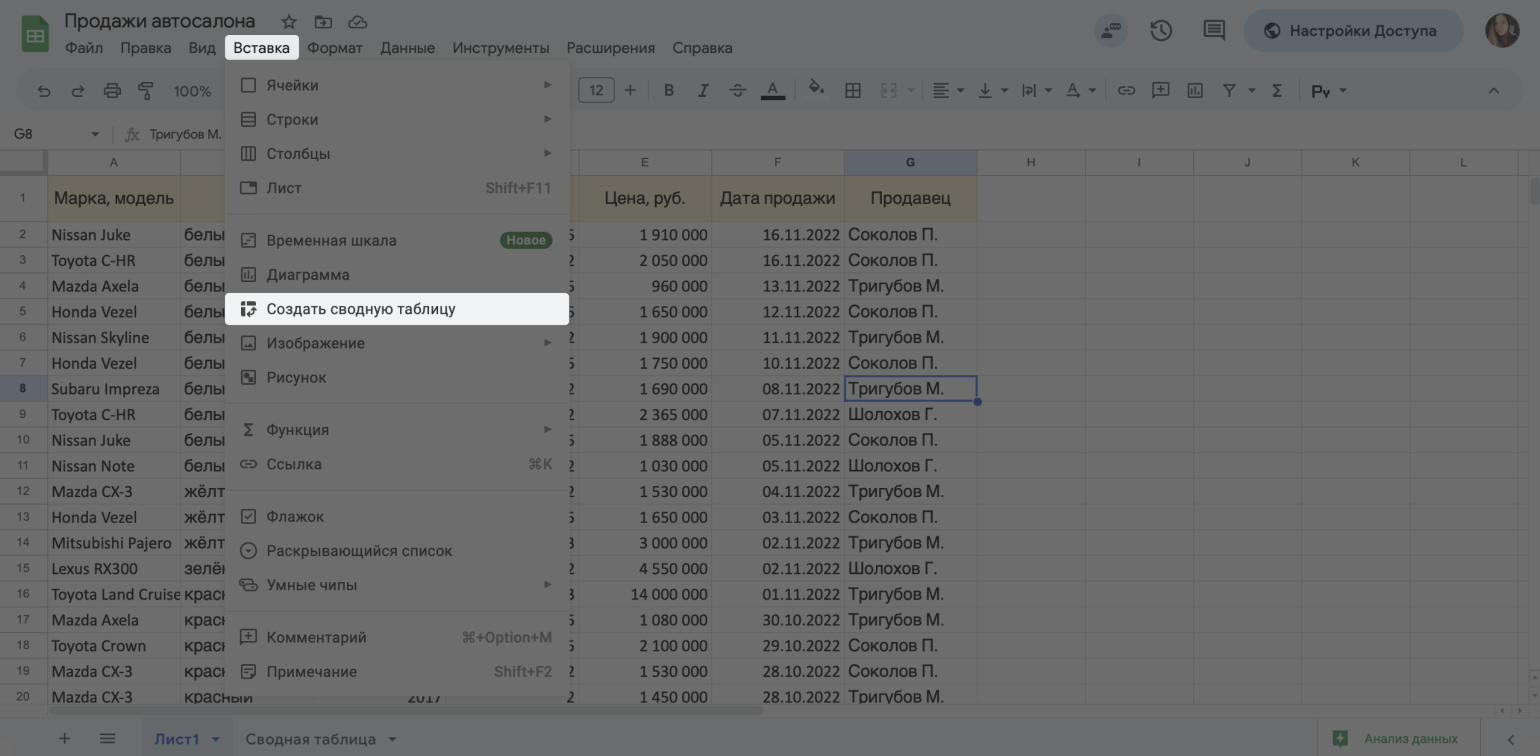1540x756 pixels.
Task: Apply strikethrough formatting
Action: click(x=737, y=91)
